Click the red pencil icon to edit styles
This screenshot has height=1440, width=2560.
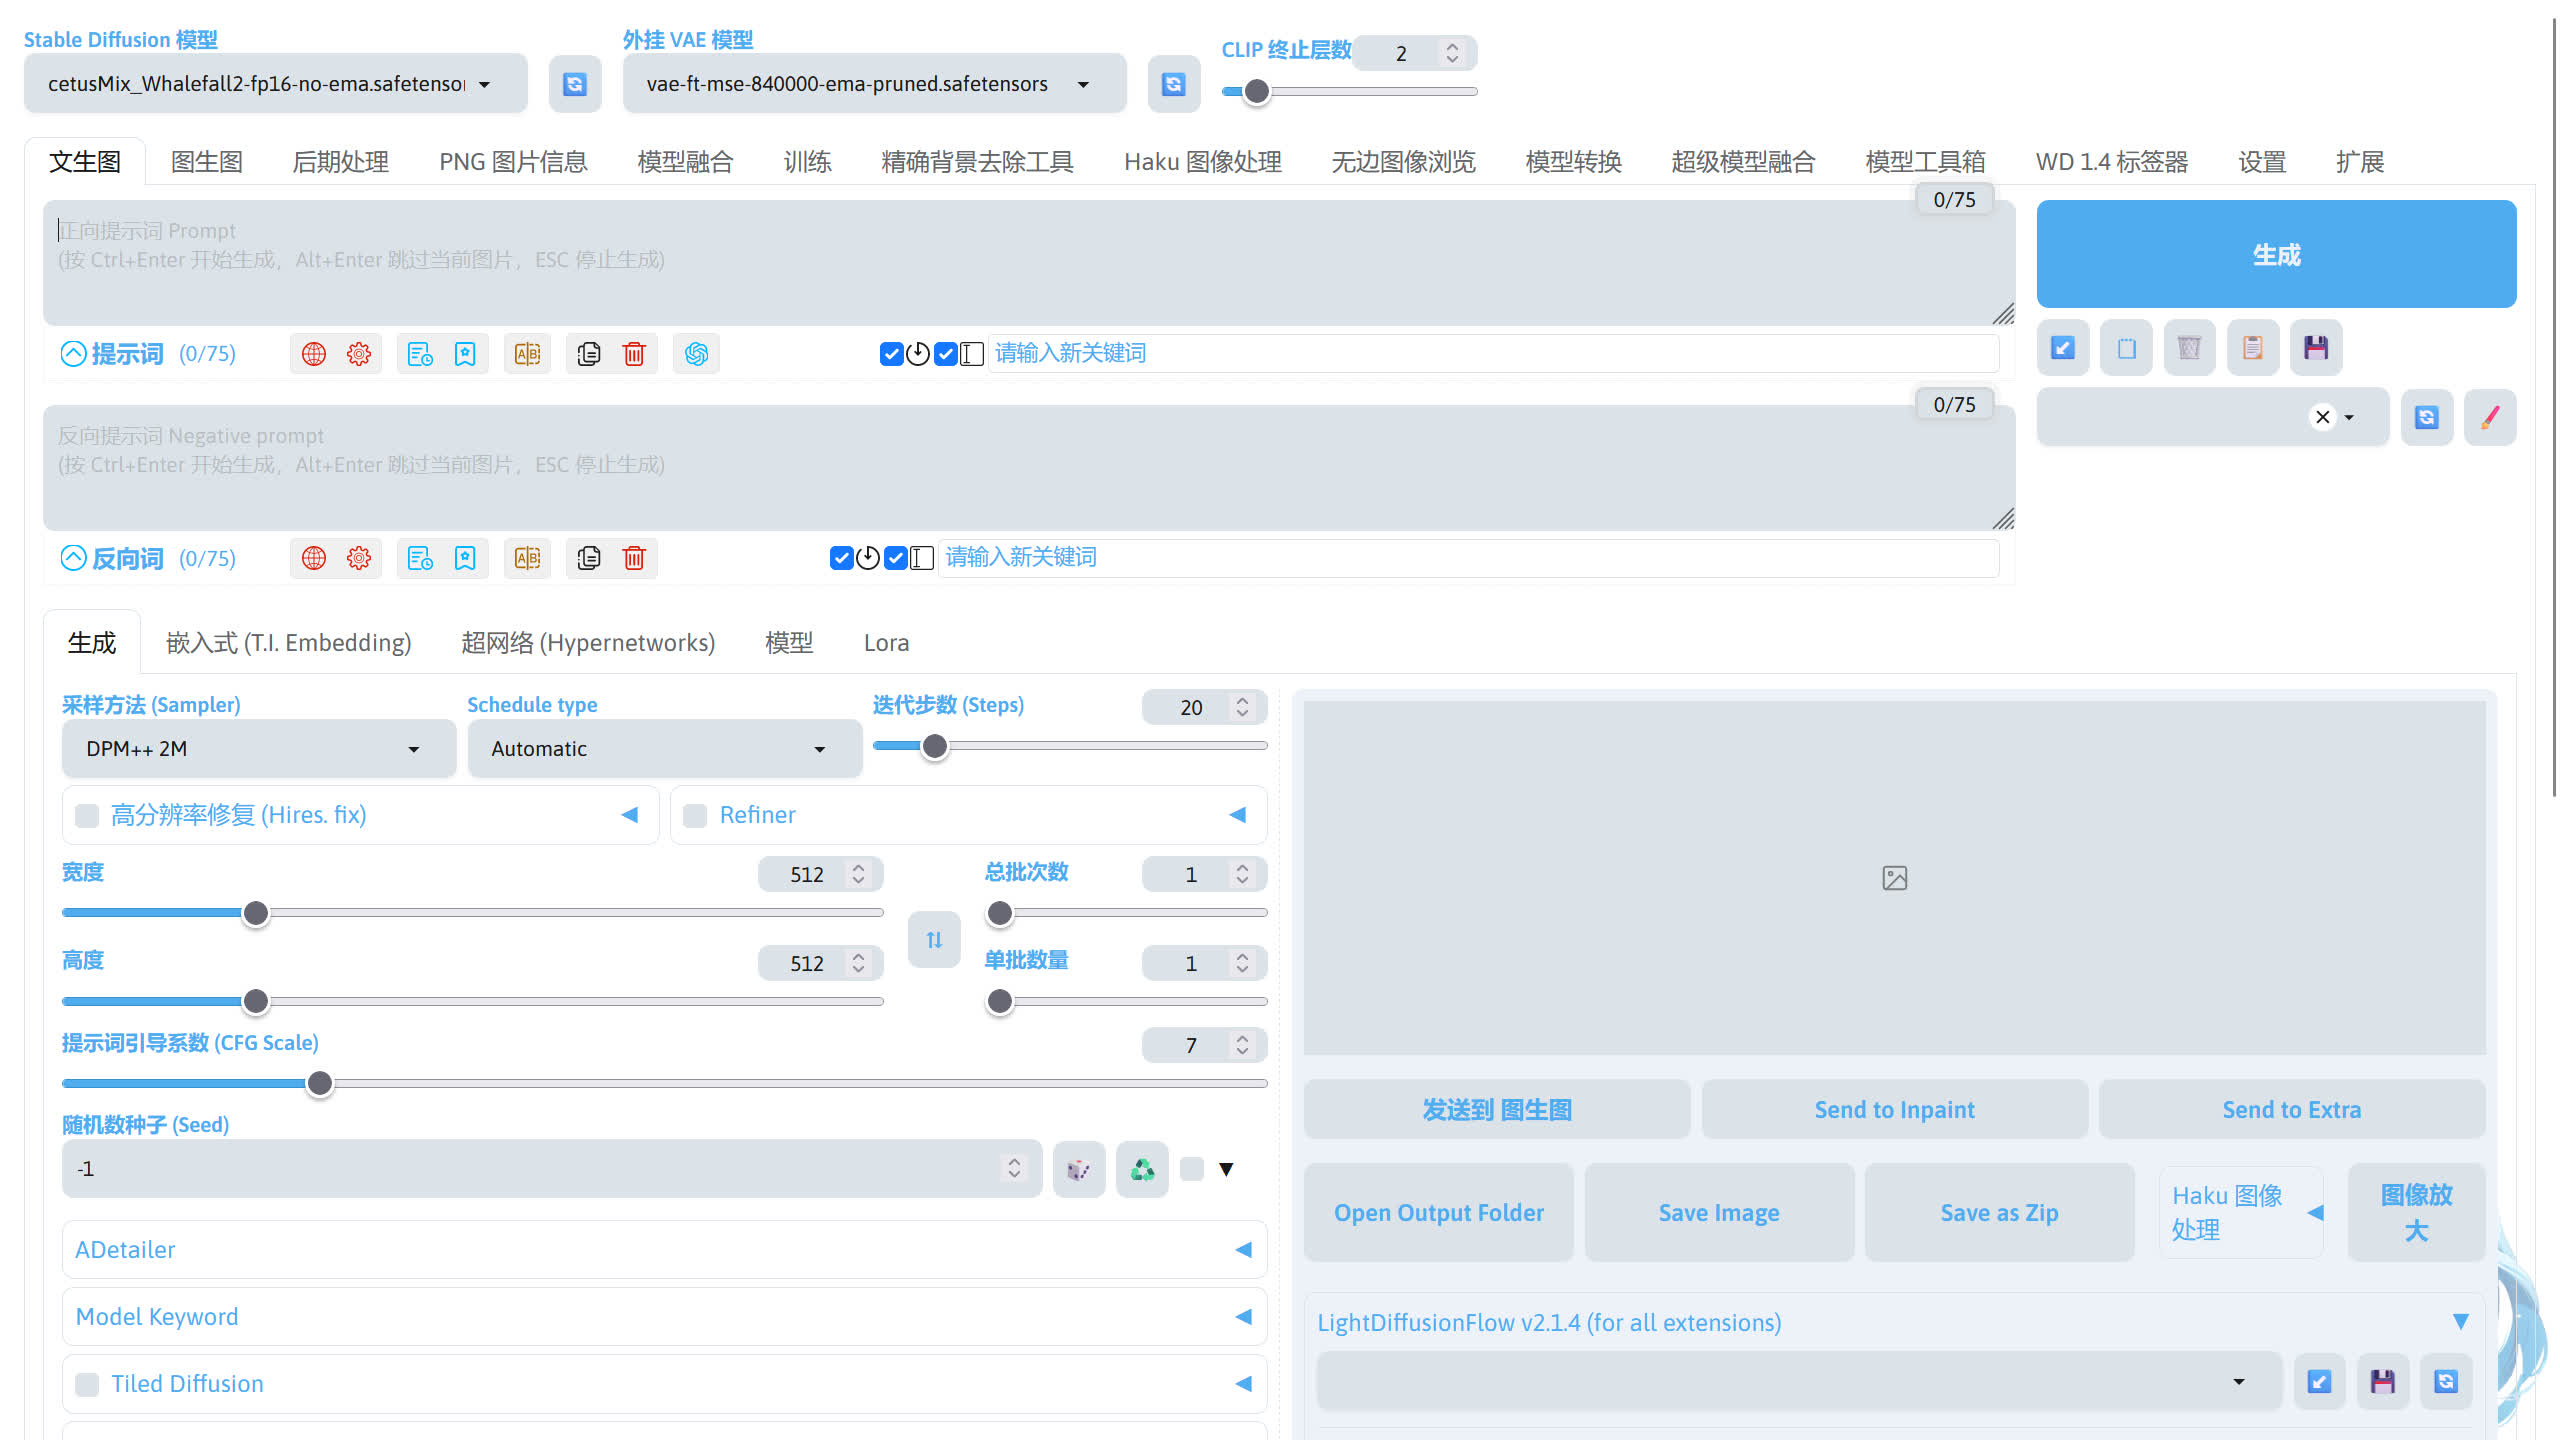2490,417
